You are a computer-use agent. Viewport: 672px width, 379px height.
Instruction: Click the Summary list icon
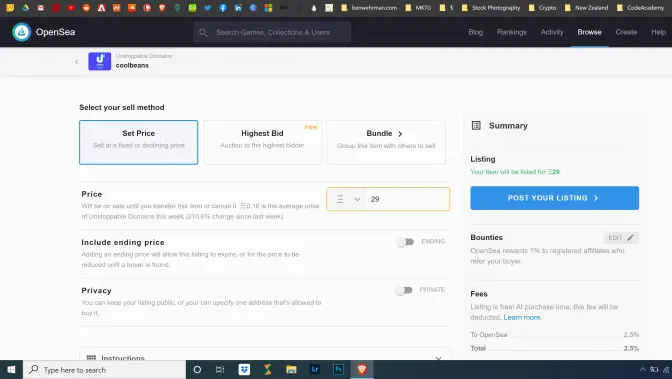(476, 126)
